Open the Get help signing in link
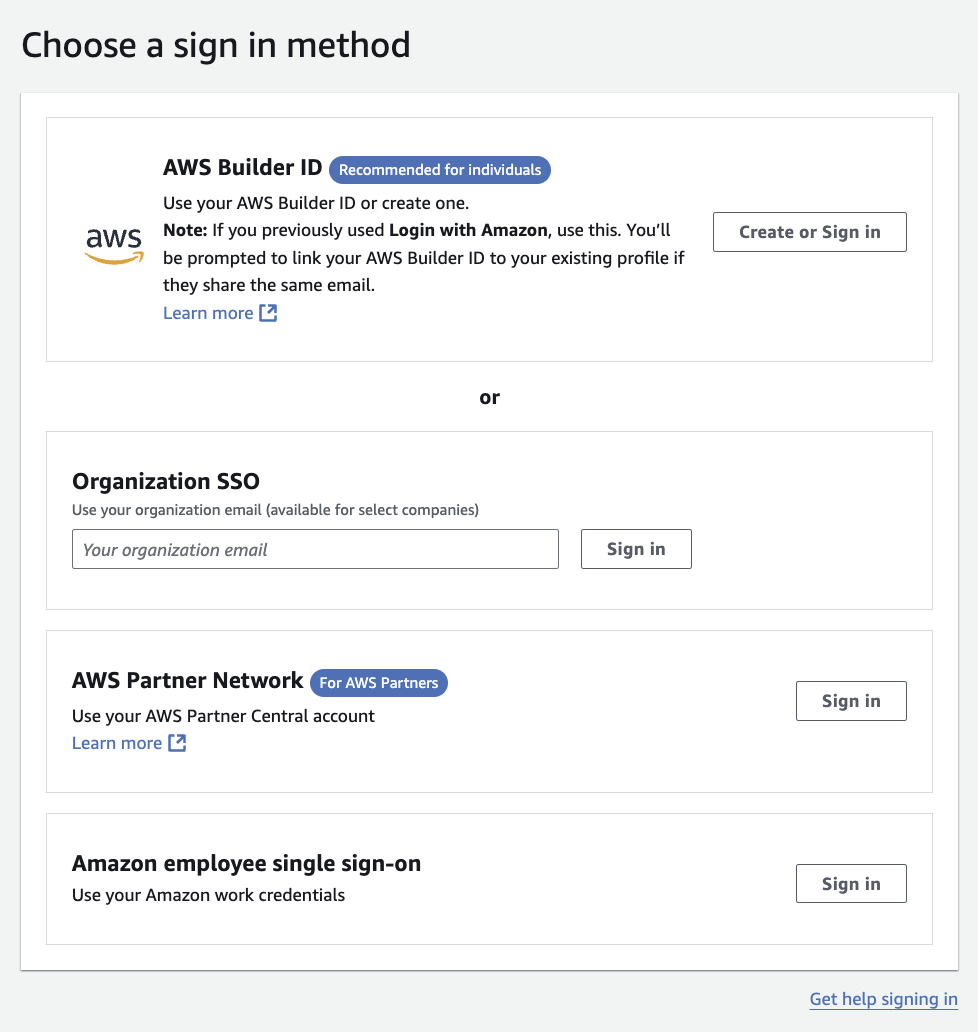This screenshot has height=1032, width=978. (x=883, y=999)
